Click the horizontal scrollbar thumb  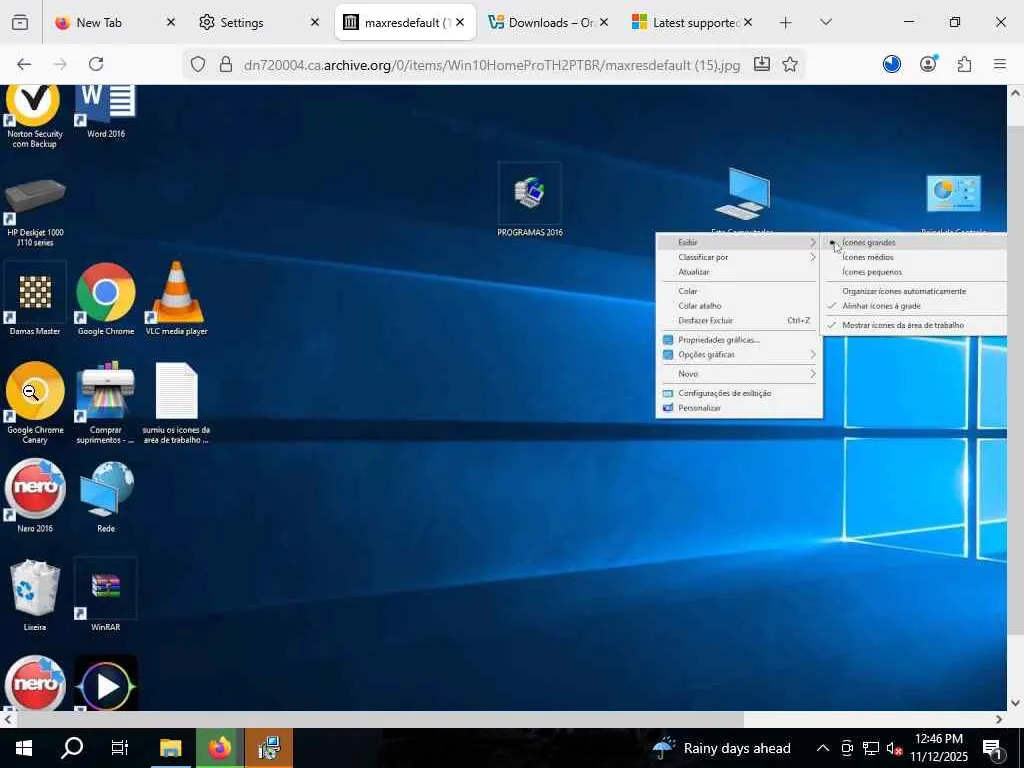pos(379,720)
